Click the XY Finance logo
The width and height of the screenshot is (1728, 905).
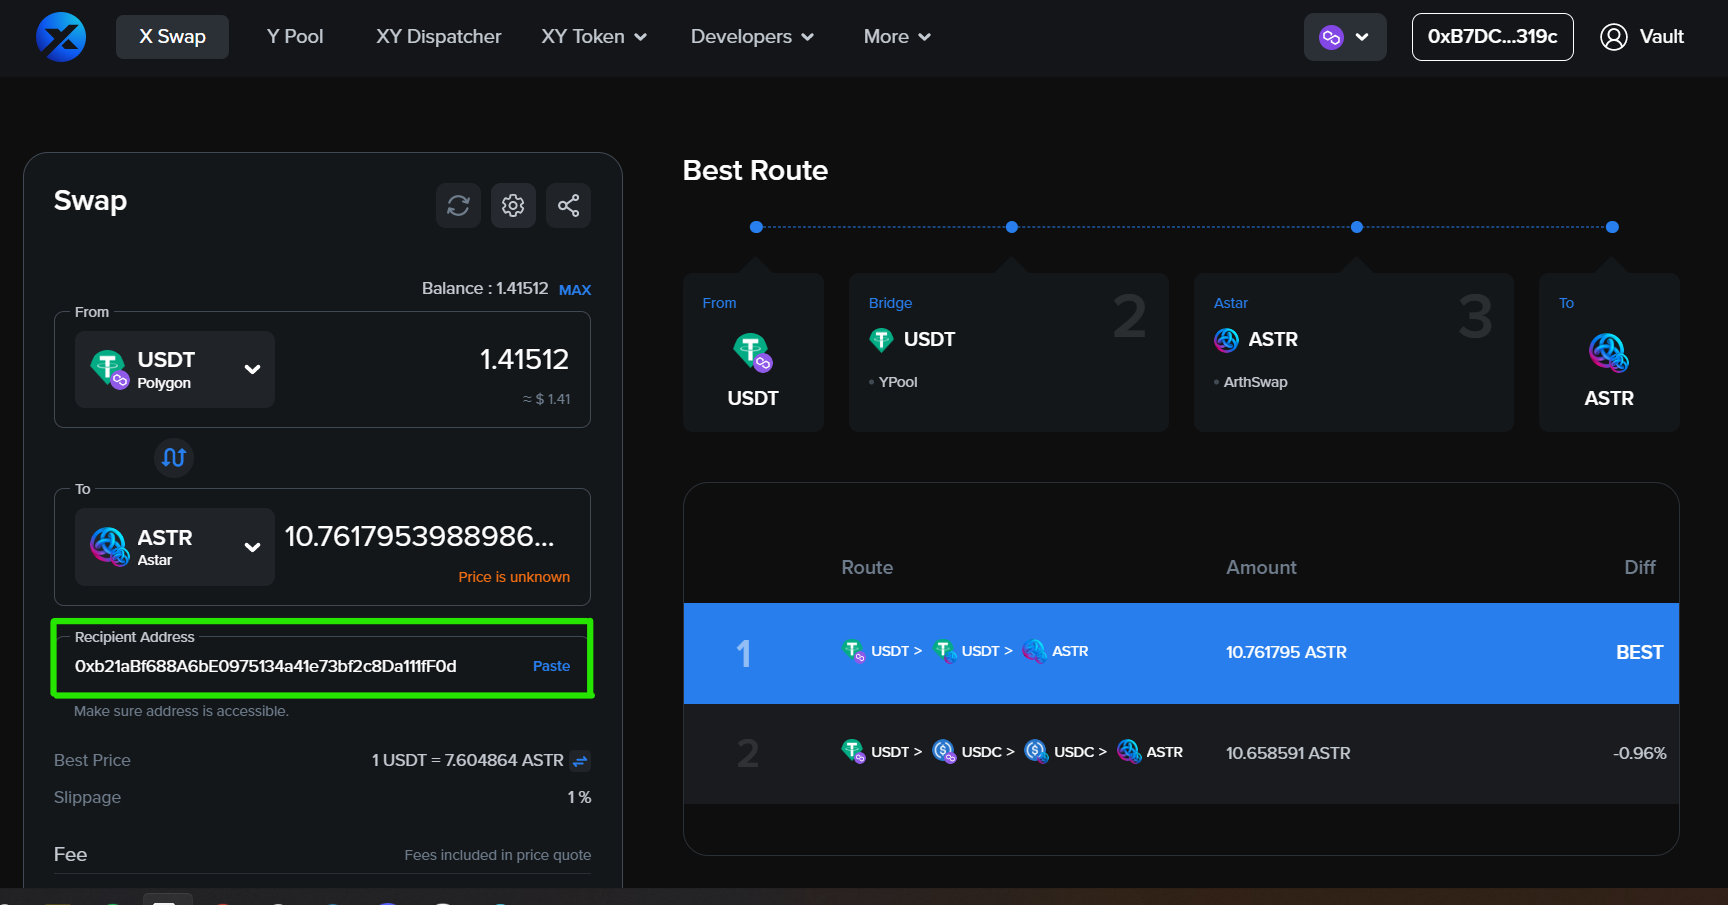coord(61,37)
